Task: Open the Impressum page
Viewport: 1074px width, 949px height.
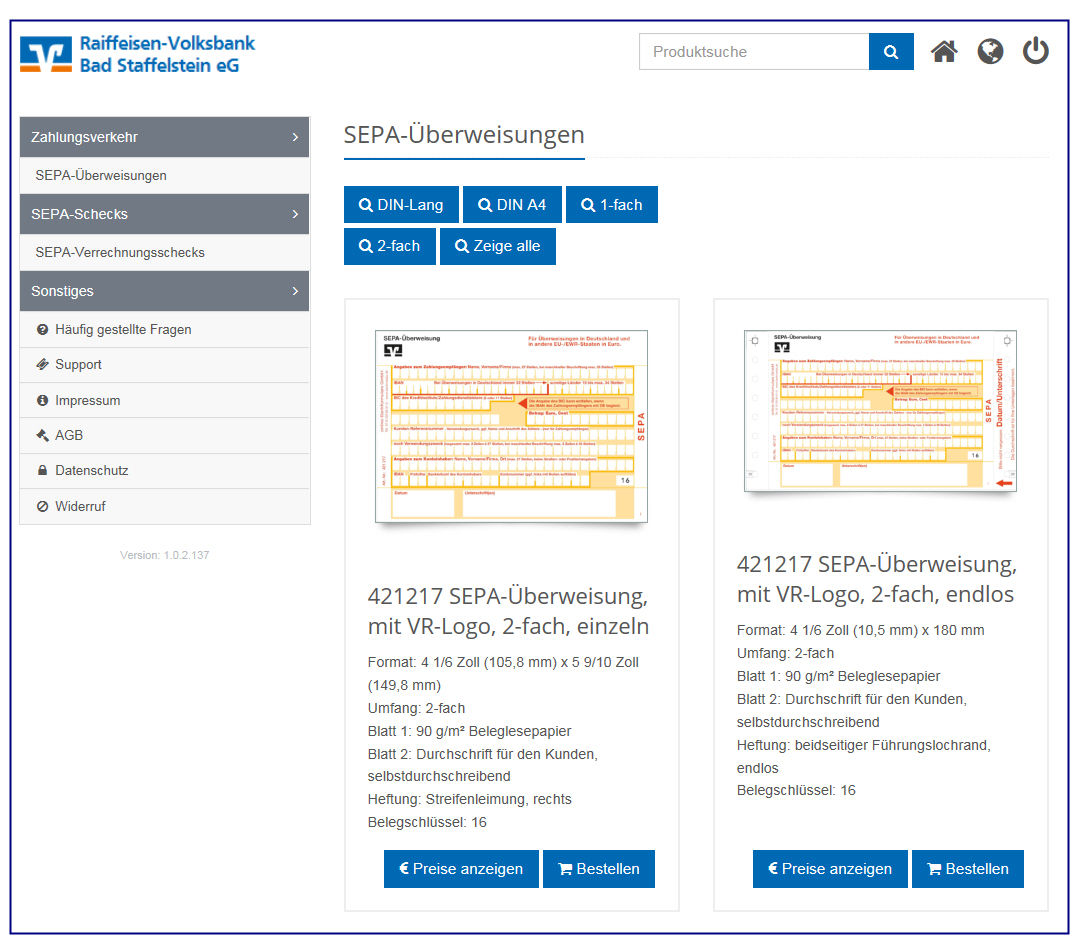Action: coord(164,401)
